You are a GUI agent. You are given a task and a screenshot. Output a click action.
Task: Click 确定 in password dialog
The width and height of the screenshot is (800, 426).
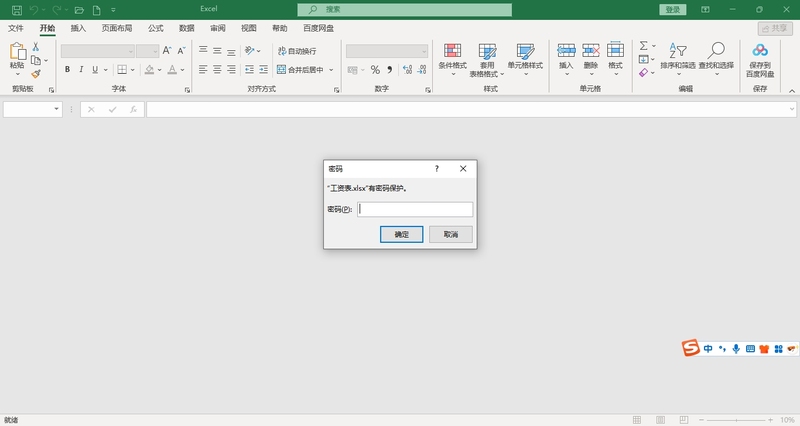[x=402, y=234]
